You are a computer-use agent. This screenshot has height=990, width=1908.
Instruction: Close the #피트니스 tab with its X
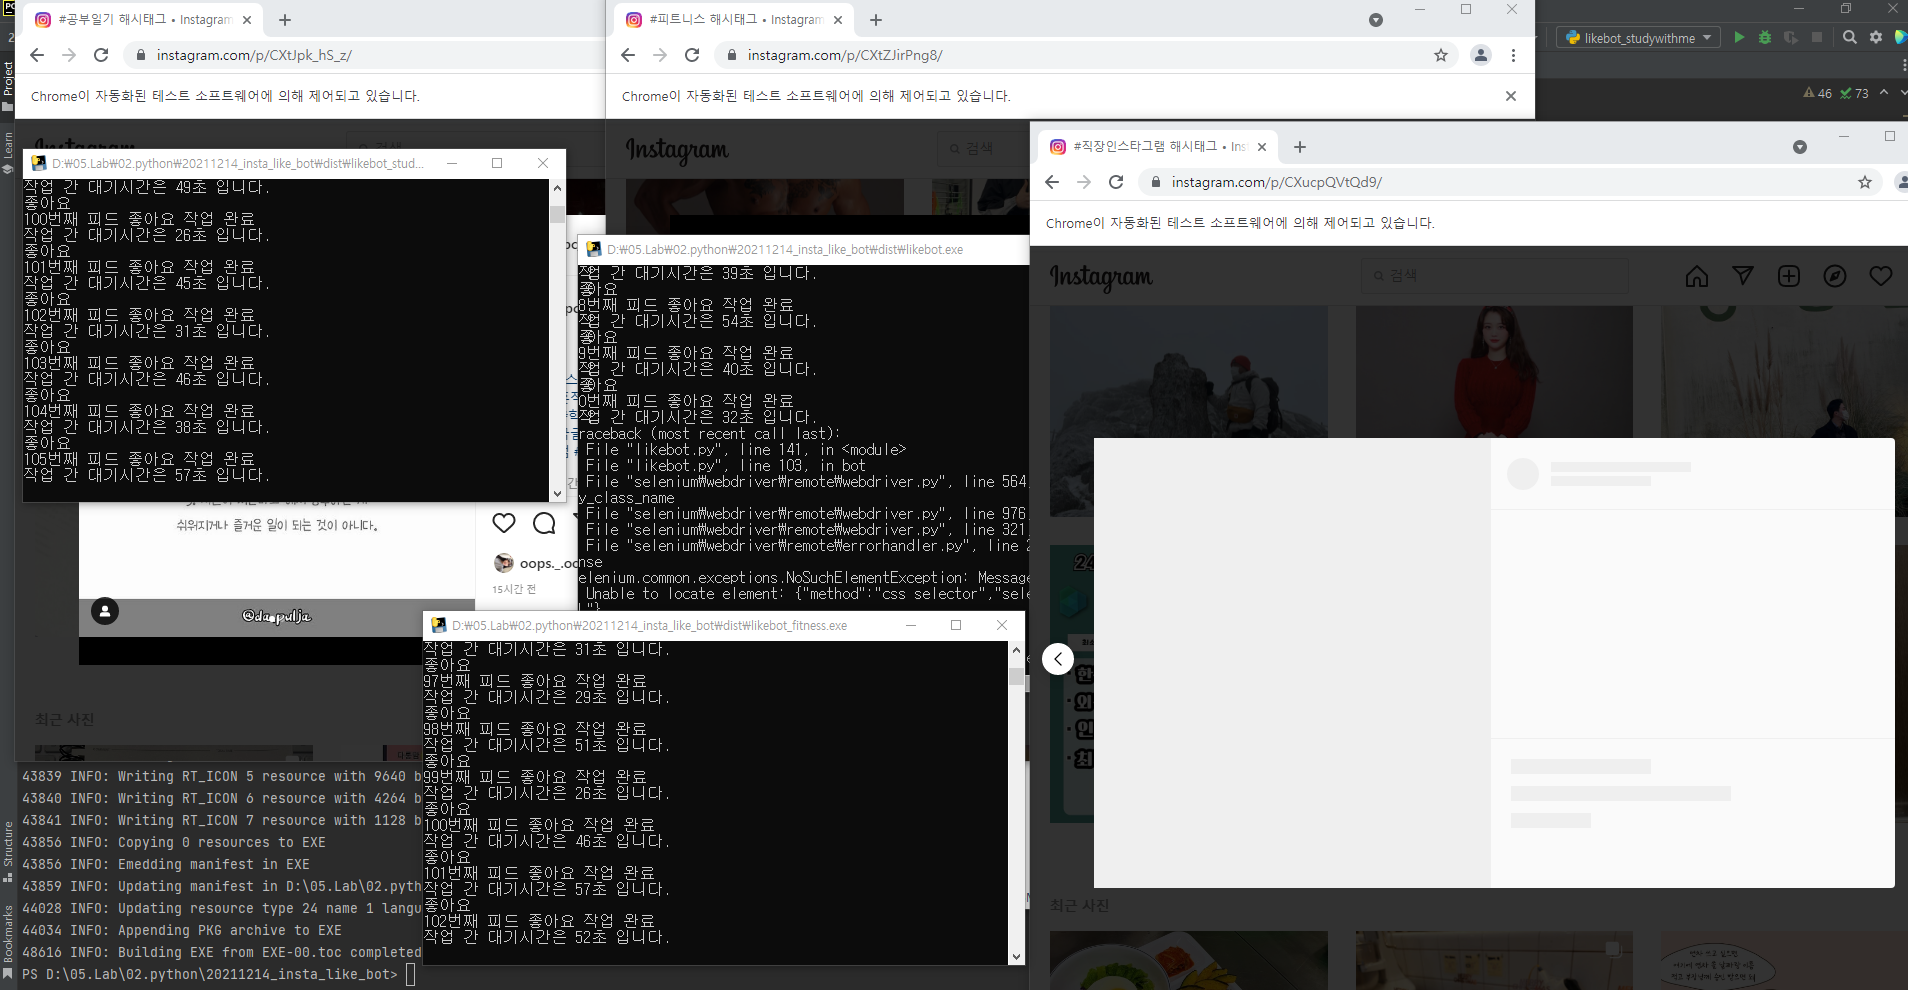click(838, 20)
